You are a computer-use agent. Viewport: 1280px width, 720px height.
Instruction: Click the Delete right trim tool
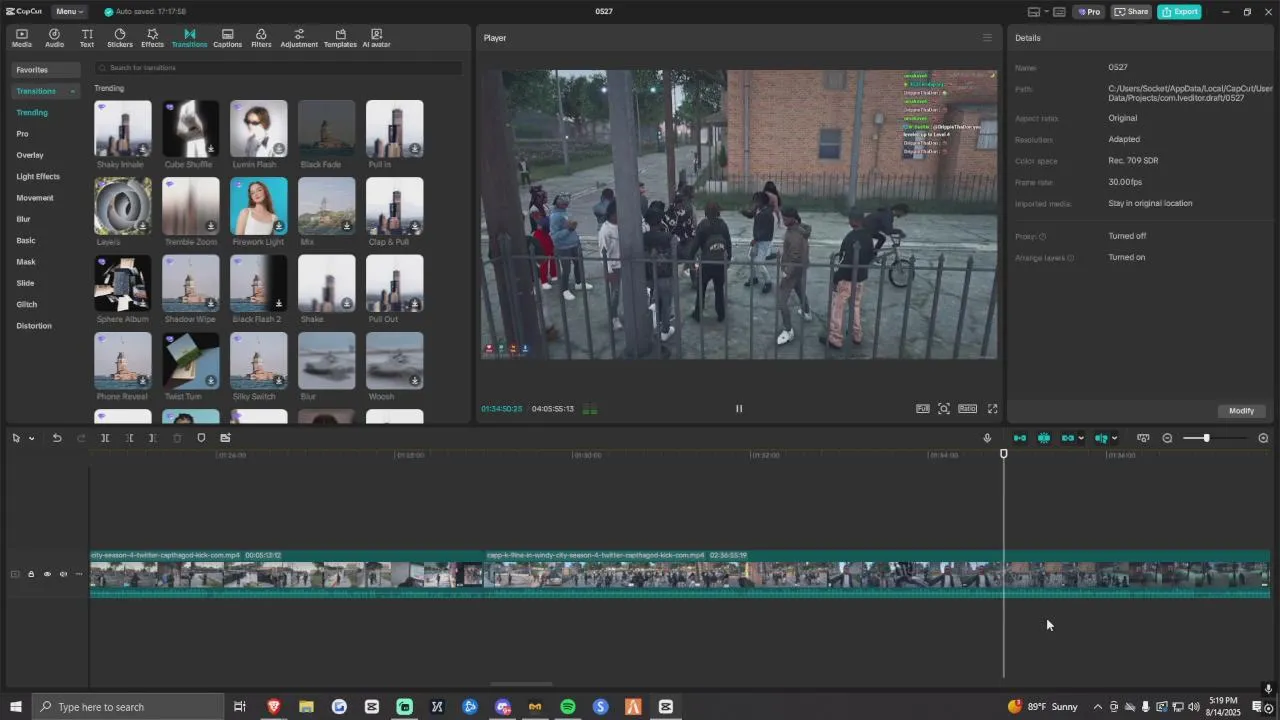[x=152, y=438]
